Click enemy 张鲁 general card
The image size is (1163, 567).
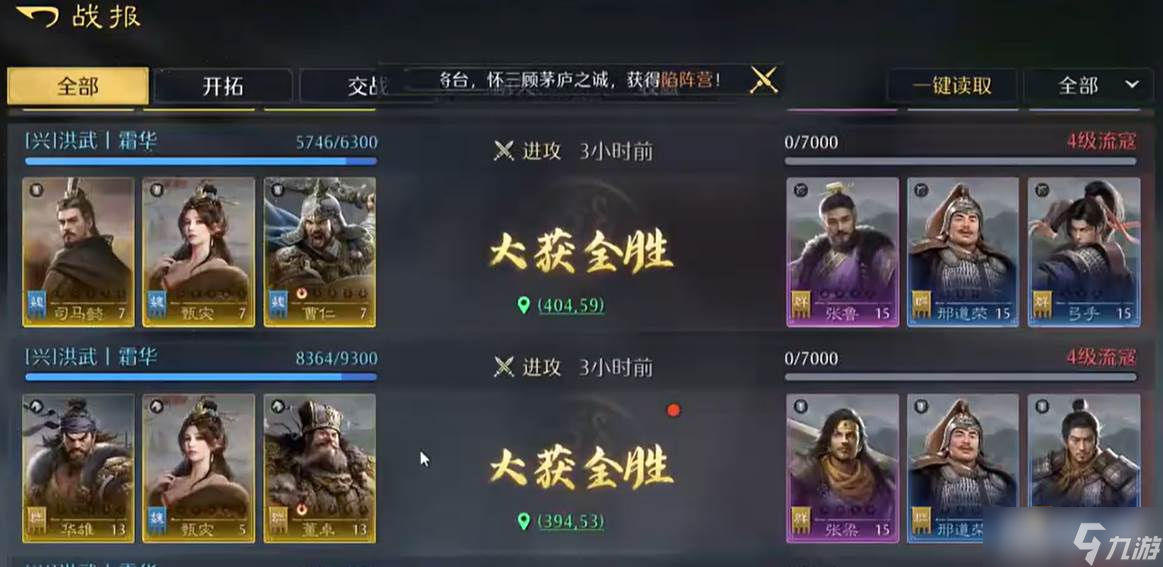click(843, 252)
